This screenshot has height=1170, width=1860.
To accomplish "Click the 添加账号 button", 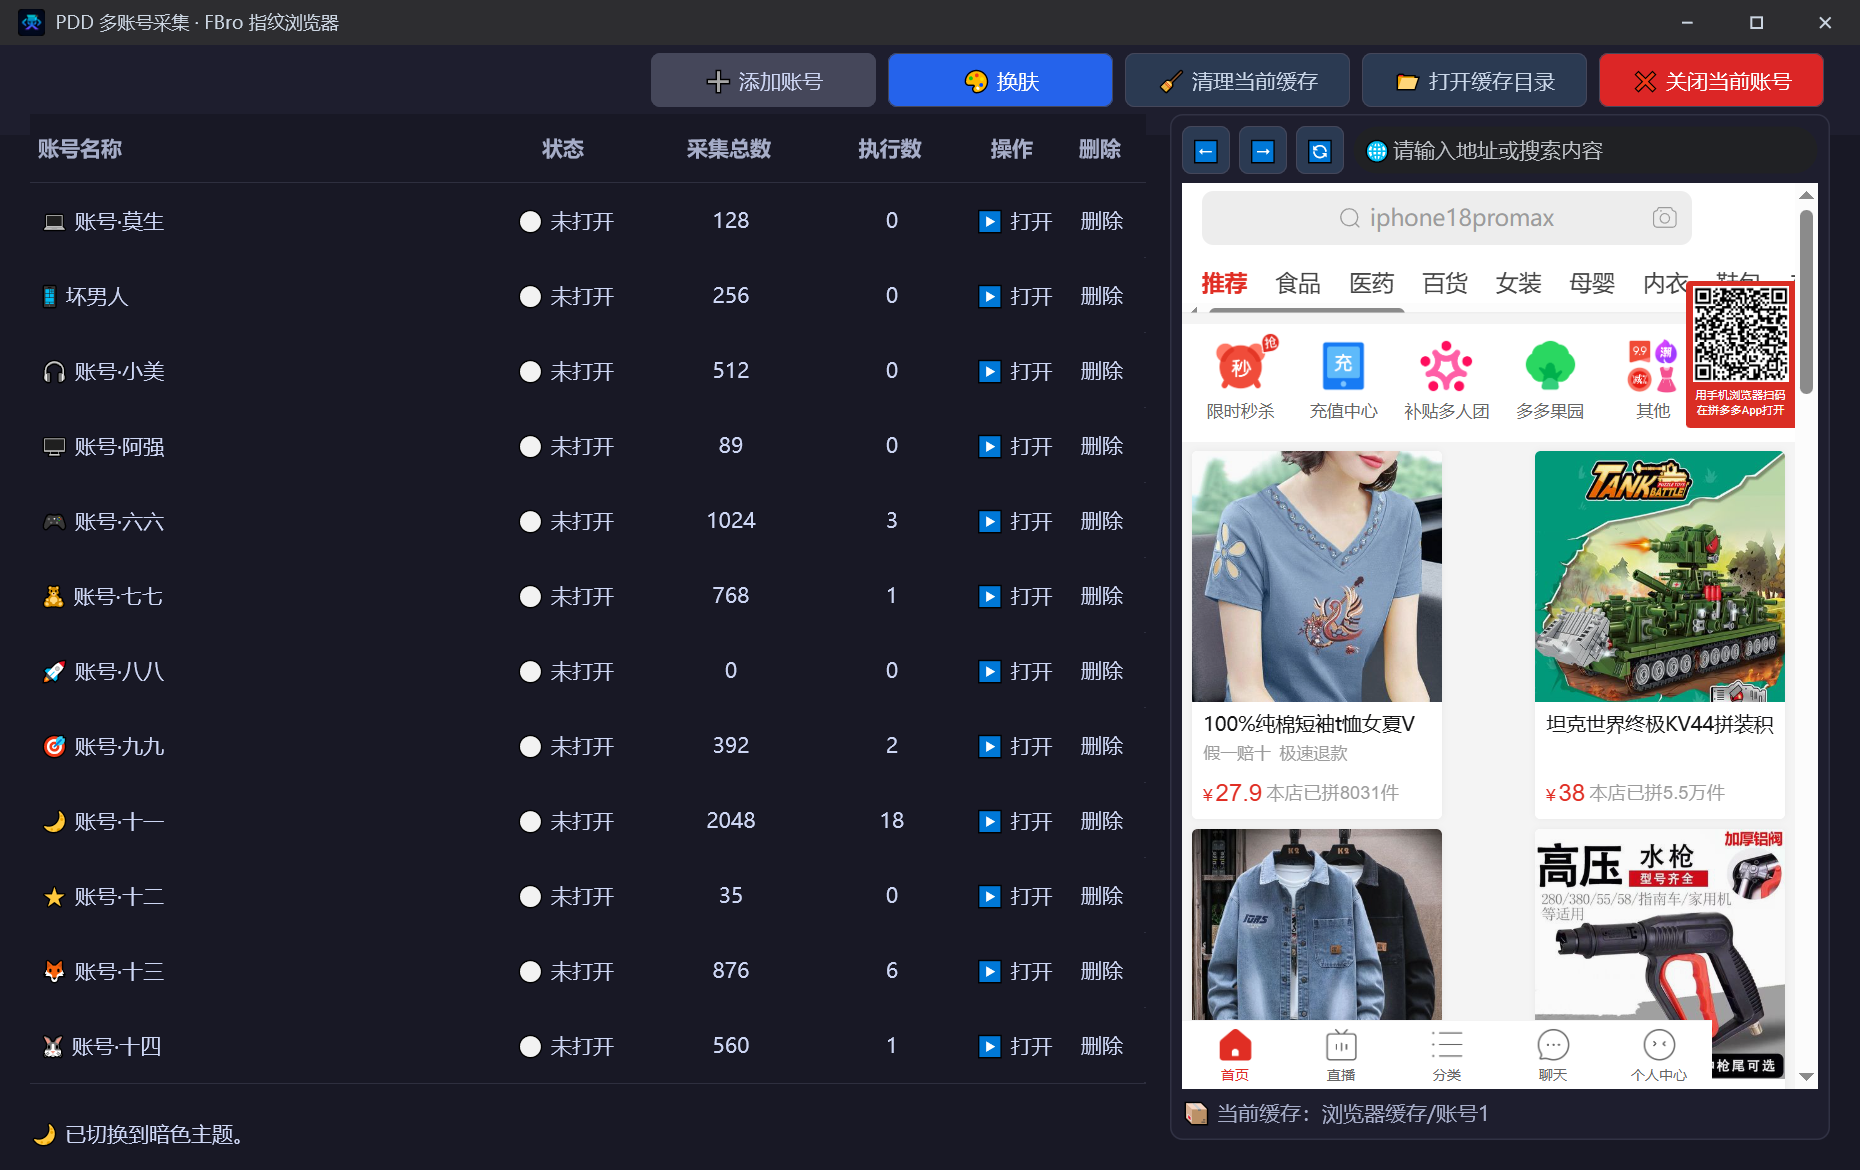I will tap(763, 81).
